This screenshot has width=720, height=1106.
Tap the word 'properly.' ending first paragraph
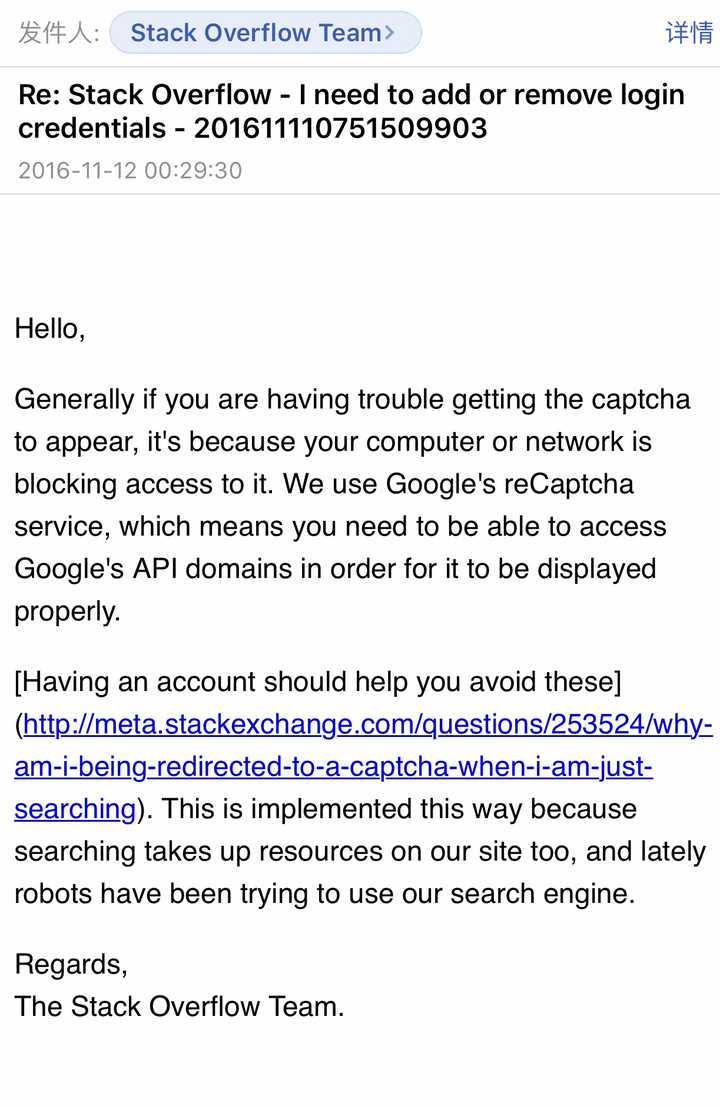point(67,611)
